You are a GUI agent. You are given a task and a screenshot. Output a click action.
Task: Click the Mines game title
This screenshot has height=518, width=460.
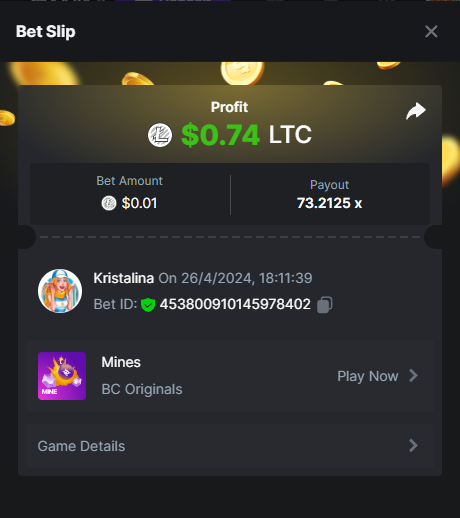121,362
